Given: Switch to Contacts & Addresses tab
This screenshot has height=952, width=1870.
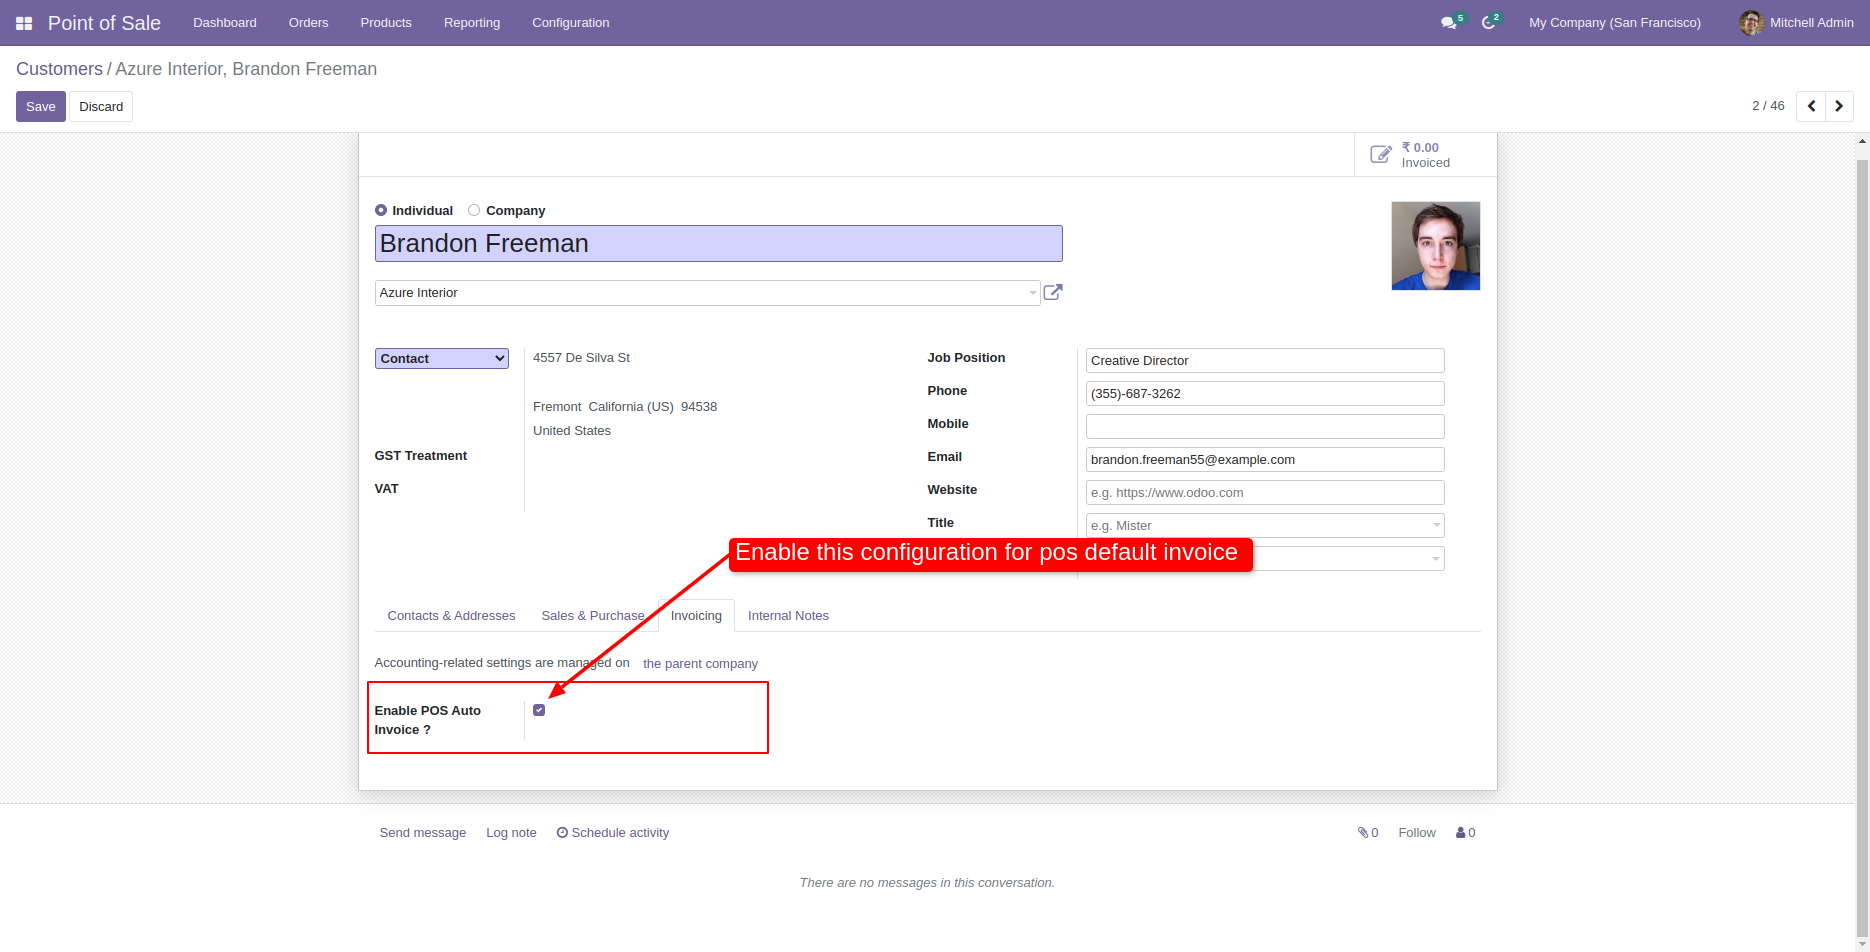Looking at the screenshot, I should 451,616.
